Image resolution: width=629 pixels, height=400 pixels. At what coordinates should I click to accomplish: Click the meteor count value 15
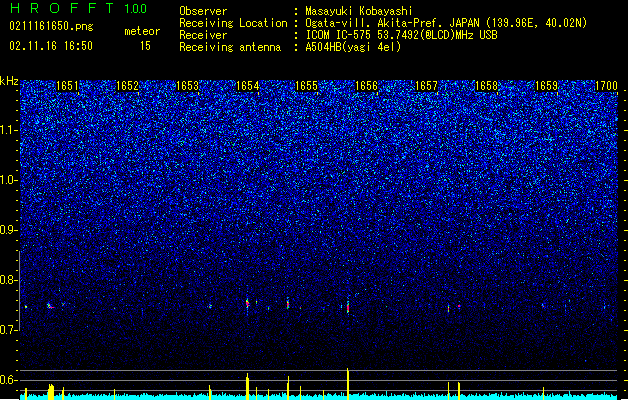[145, 46]
